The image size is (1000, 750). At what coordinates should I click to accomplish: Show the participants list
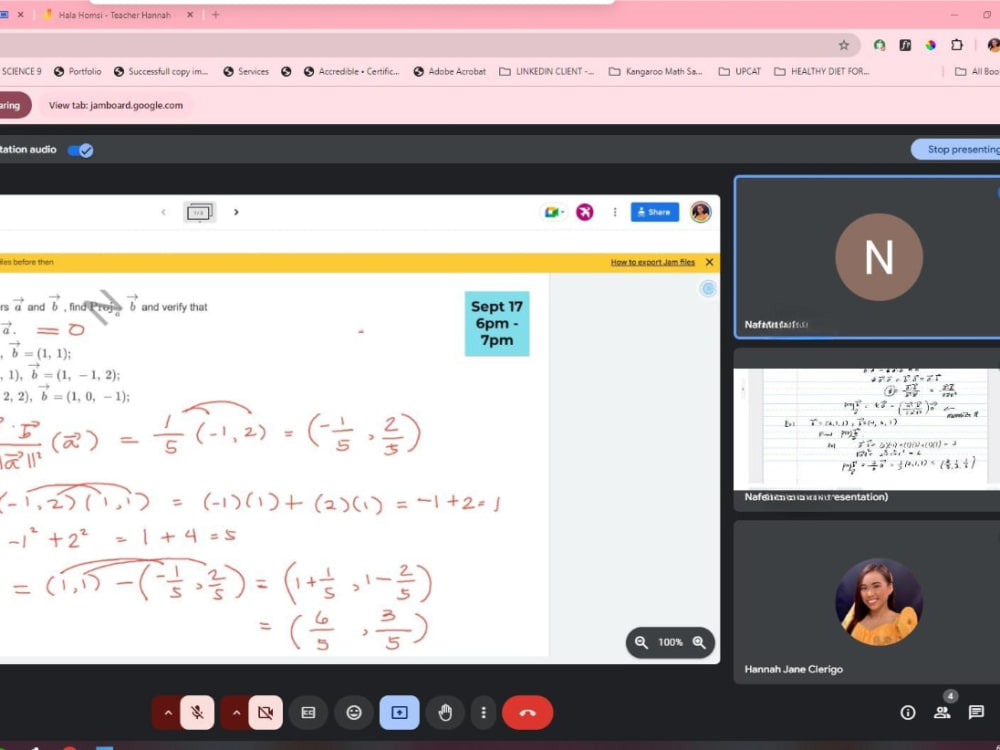(x=942, y=712)
